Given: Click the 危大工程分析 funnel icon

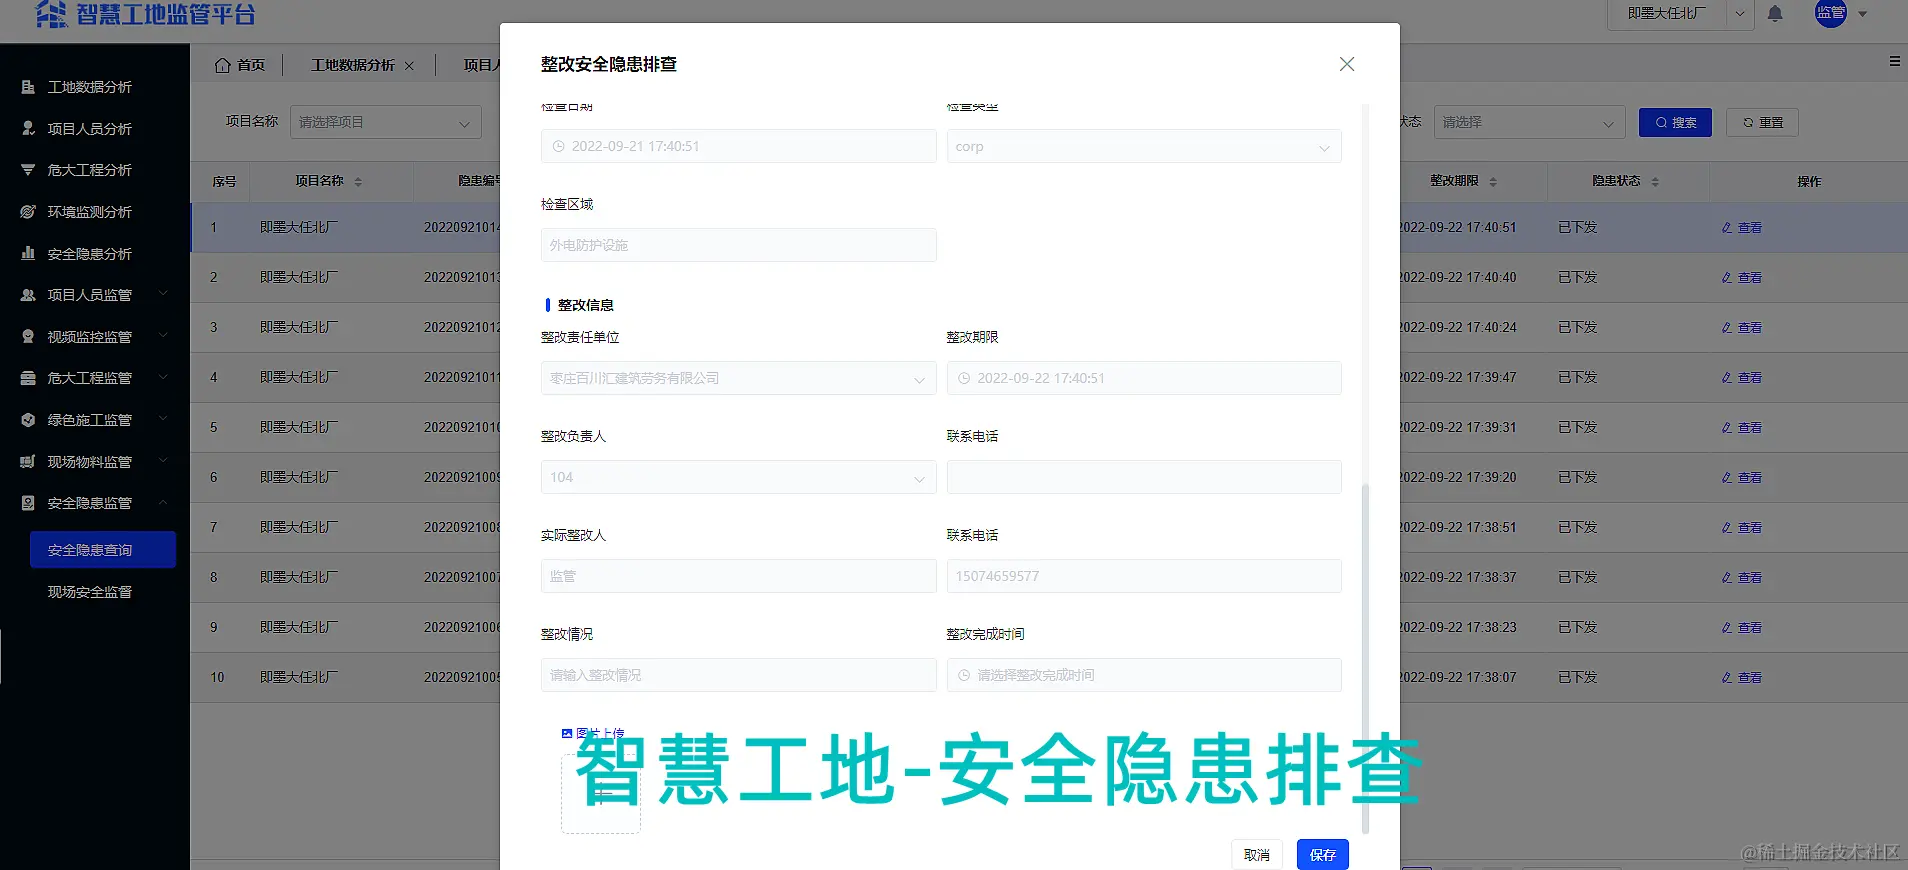Looking at the screenshot, I should [28, 170].
